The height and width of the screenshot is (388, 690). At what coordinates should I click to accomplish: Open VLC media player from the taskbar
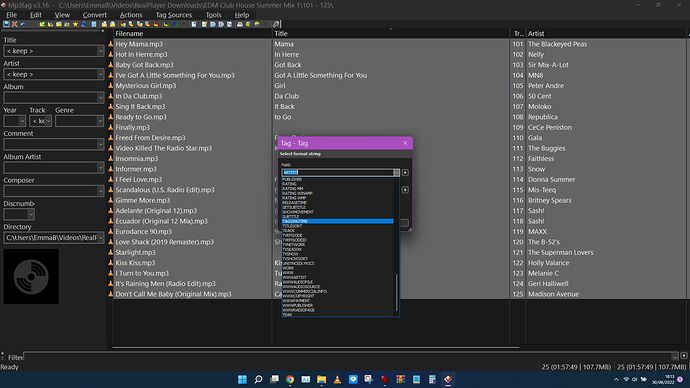(337, 379)
